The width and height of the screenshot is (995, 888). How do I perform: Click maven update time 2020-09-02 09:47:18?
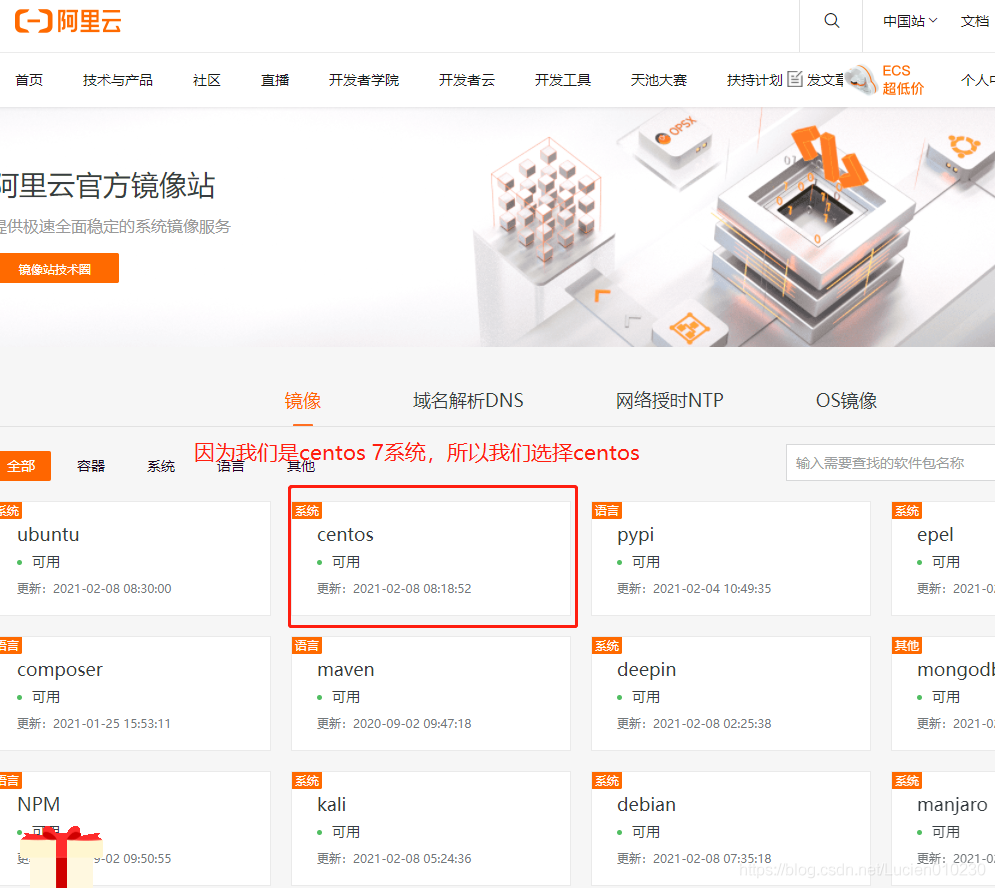[412, 724]
